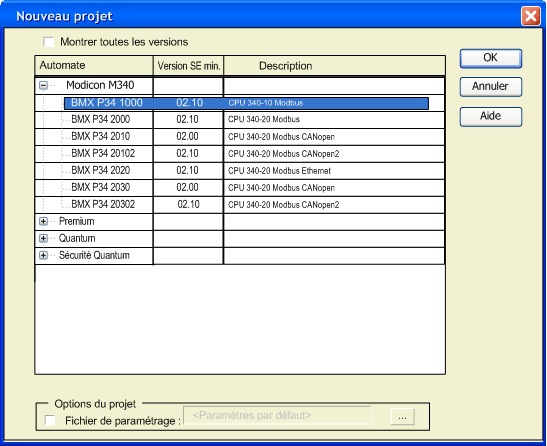Enable Montrer toutes les versions checkbox
Screen dimensions: 547x446
[48, 42]
